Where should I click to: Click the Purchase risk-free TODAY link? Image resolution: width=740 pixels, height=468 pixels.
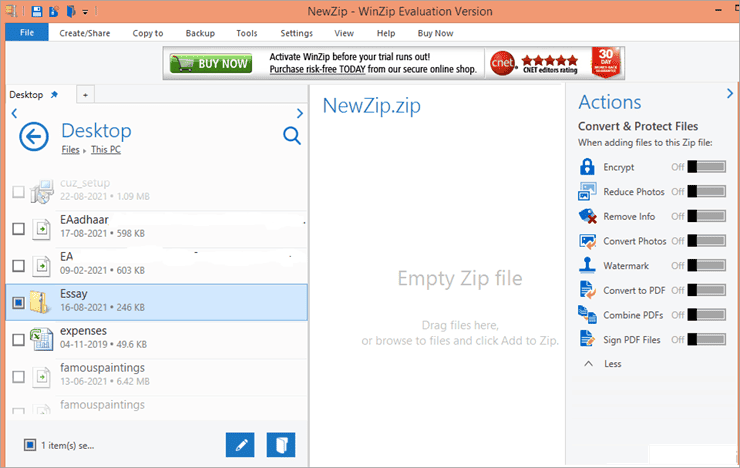pos(317,69)
